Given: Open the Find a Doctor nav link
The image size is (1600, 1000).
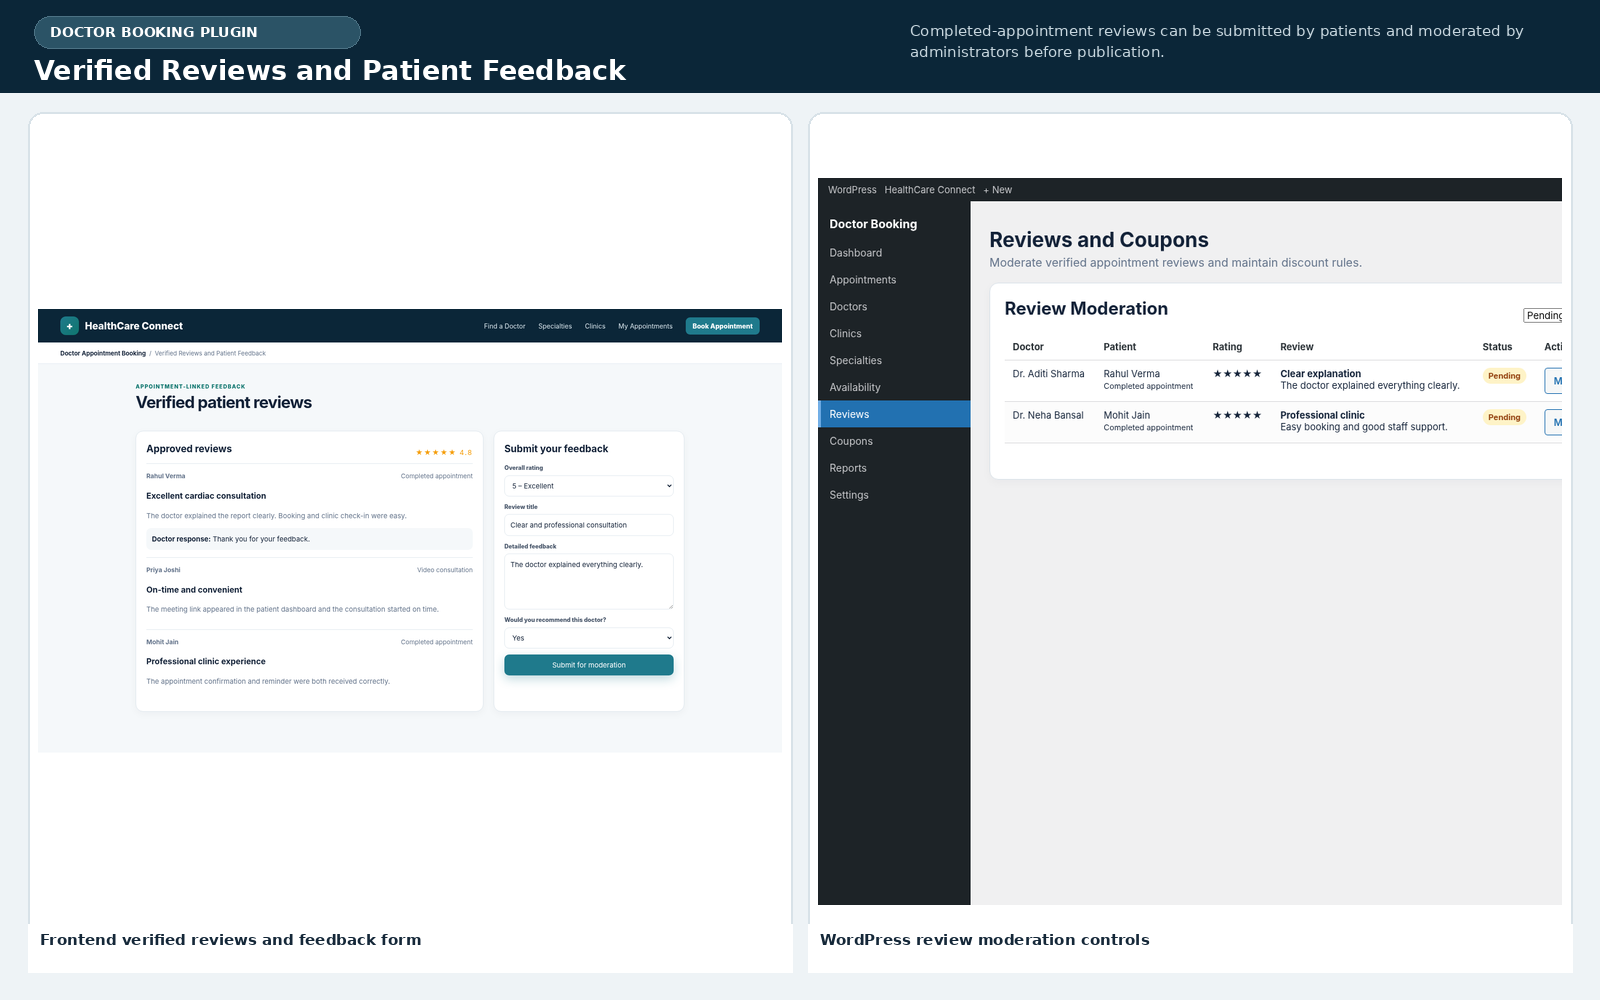Looking at the screenshot, I should point(504,326).
